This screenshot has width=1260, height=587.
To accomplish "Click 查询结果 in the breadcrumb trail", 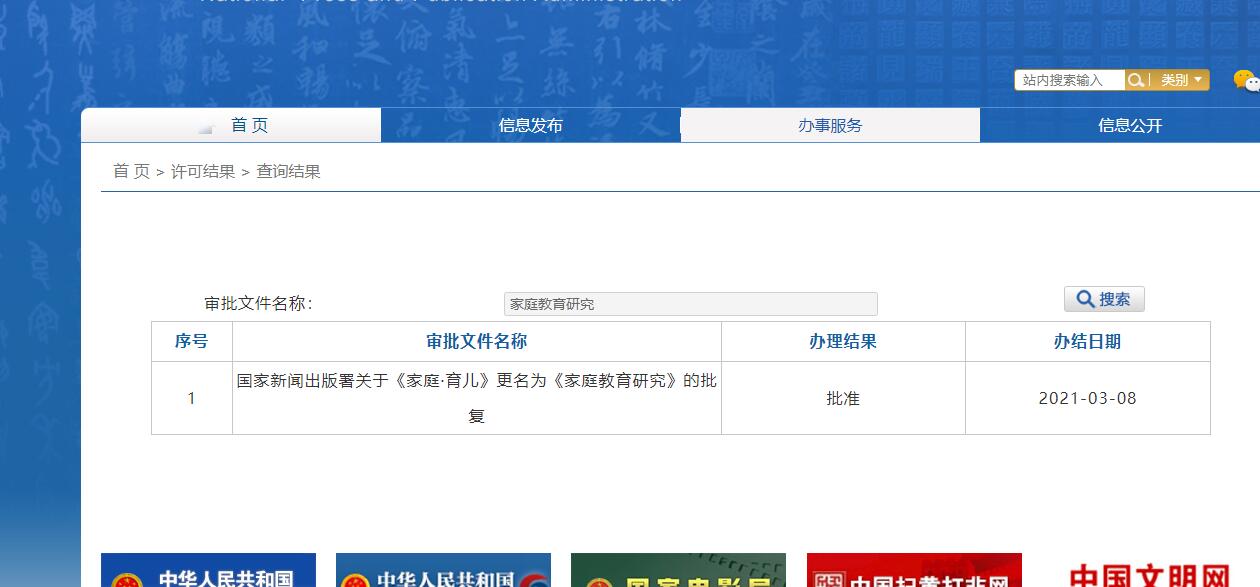I will (x=288, y=171).
